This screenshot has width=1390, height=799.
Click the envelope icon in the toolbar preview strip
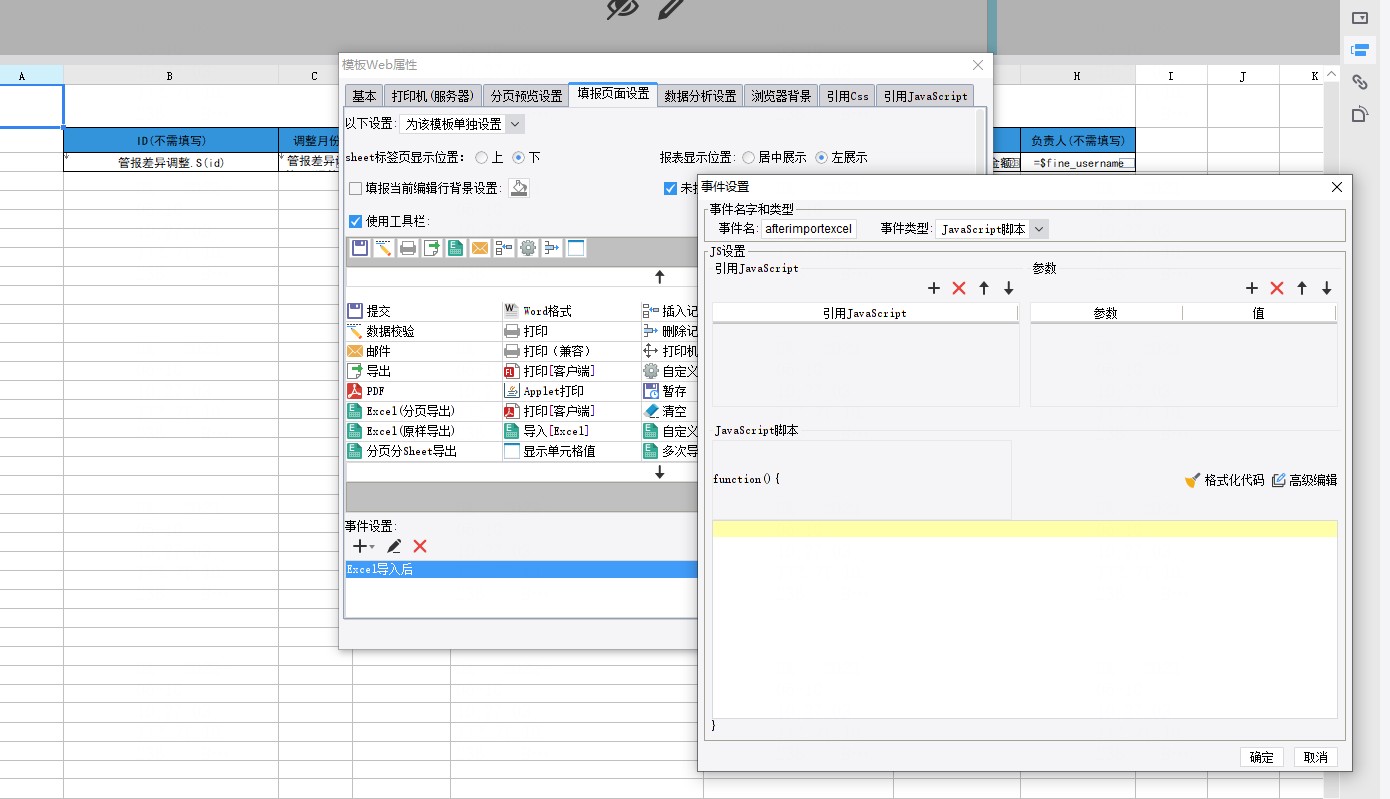click(x=479, y=248)
